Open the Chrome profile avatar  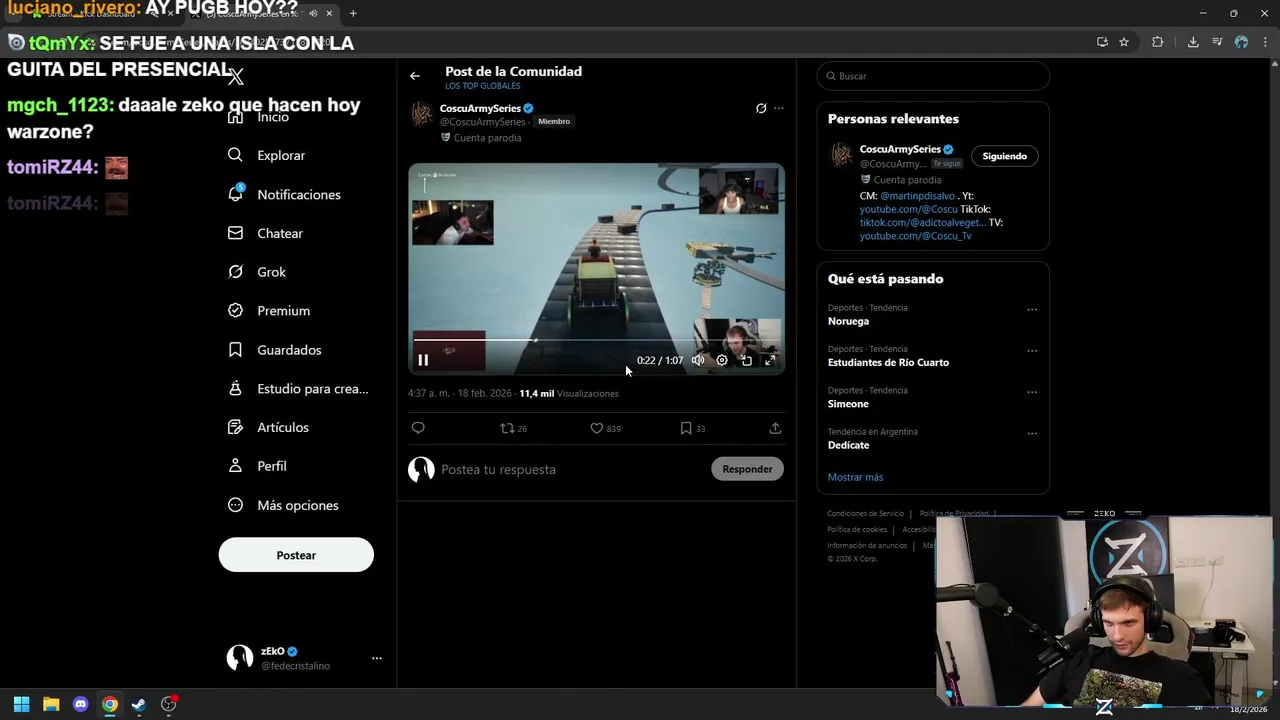coord(1241,42)
